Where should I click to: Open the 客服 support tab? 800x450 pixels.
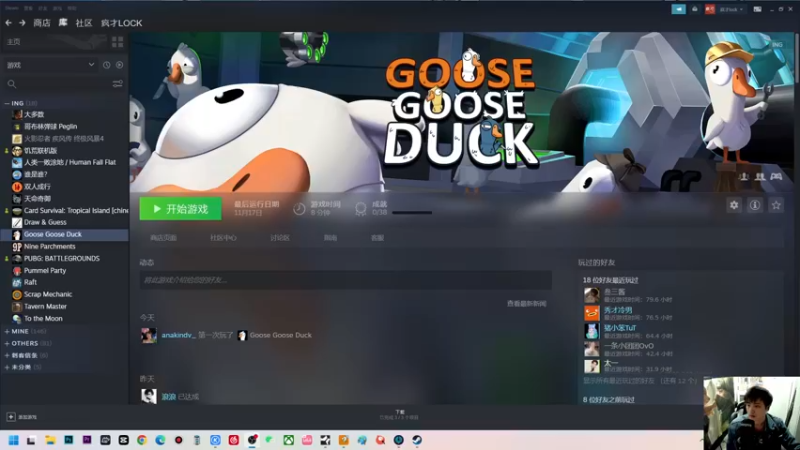pos(377,238)
